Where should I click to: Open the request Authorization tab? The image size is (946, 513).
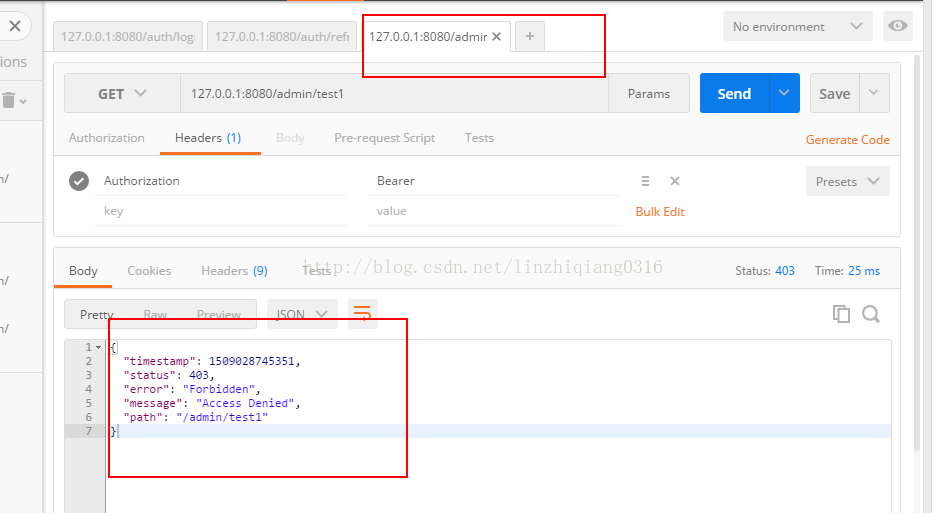(x=107, y=138)
